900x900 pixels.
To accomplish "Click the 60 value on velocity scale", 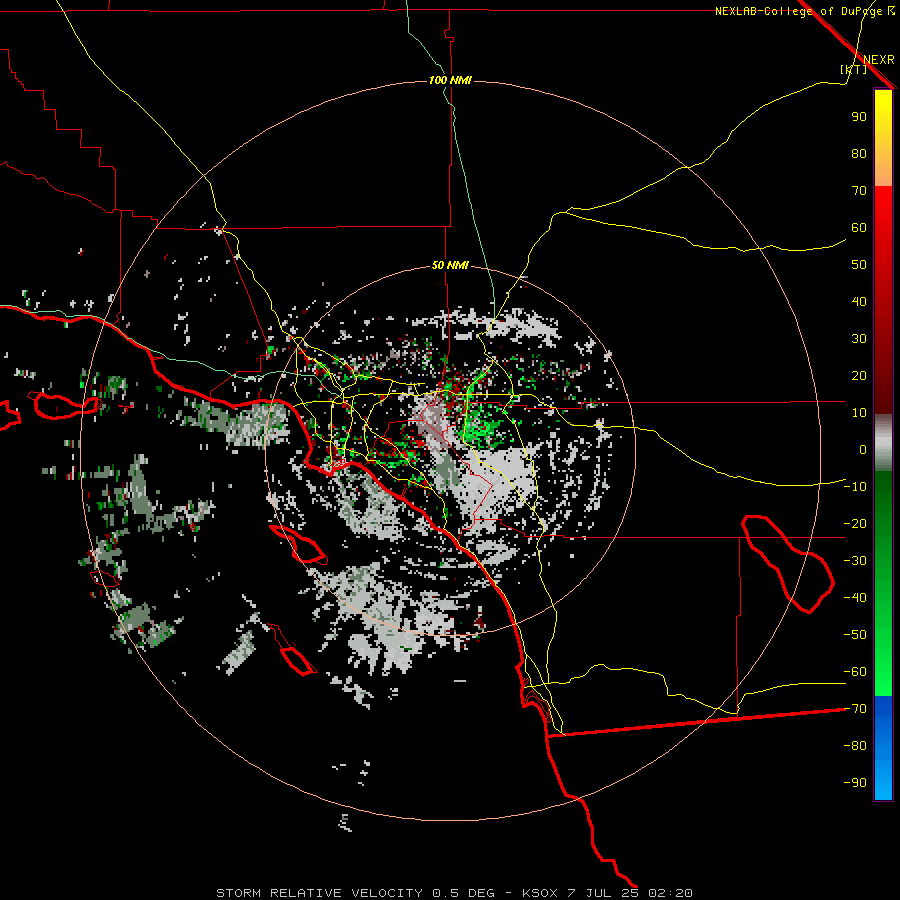I will [859, 227].
